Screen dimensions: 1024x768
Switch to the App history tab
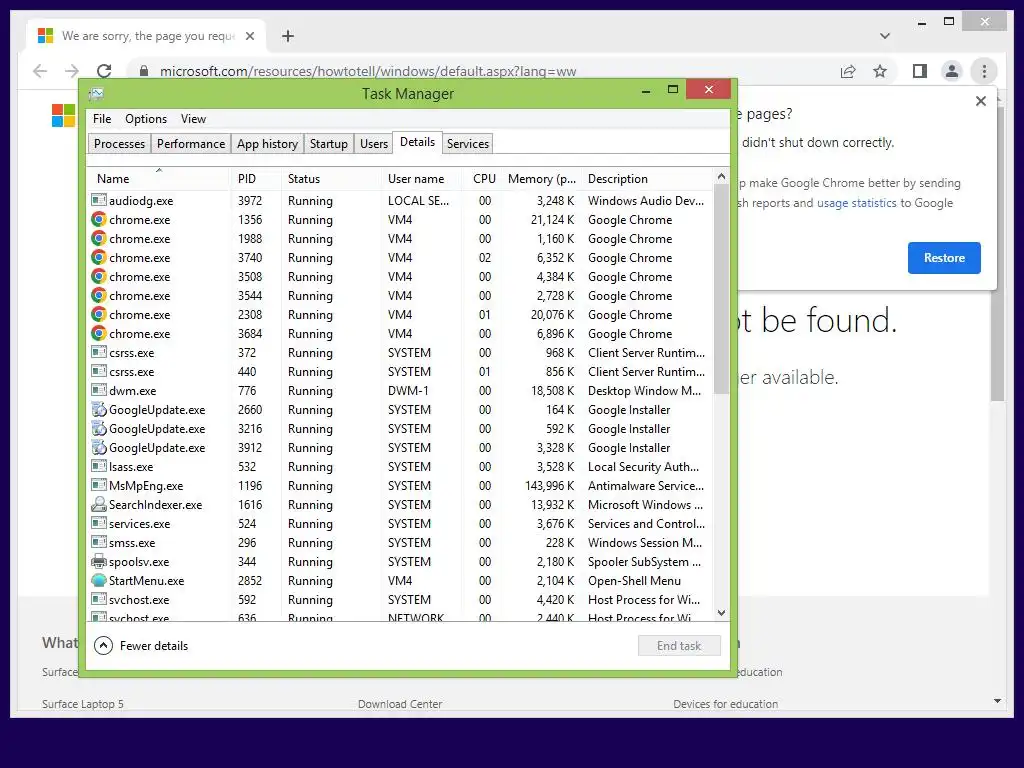(x=267, y=144)
